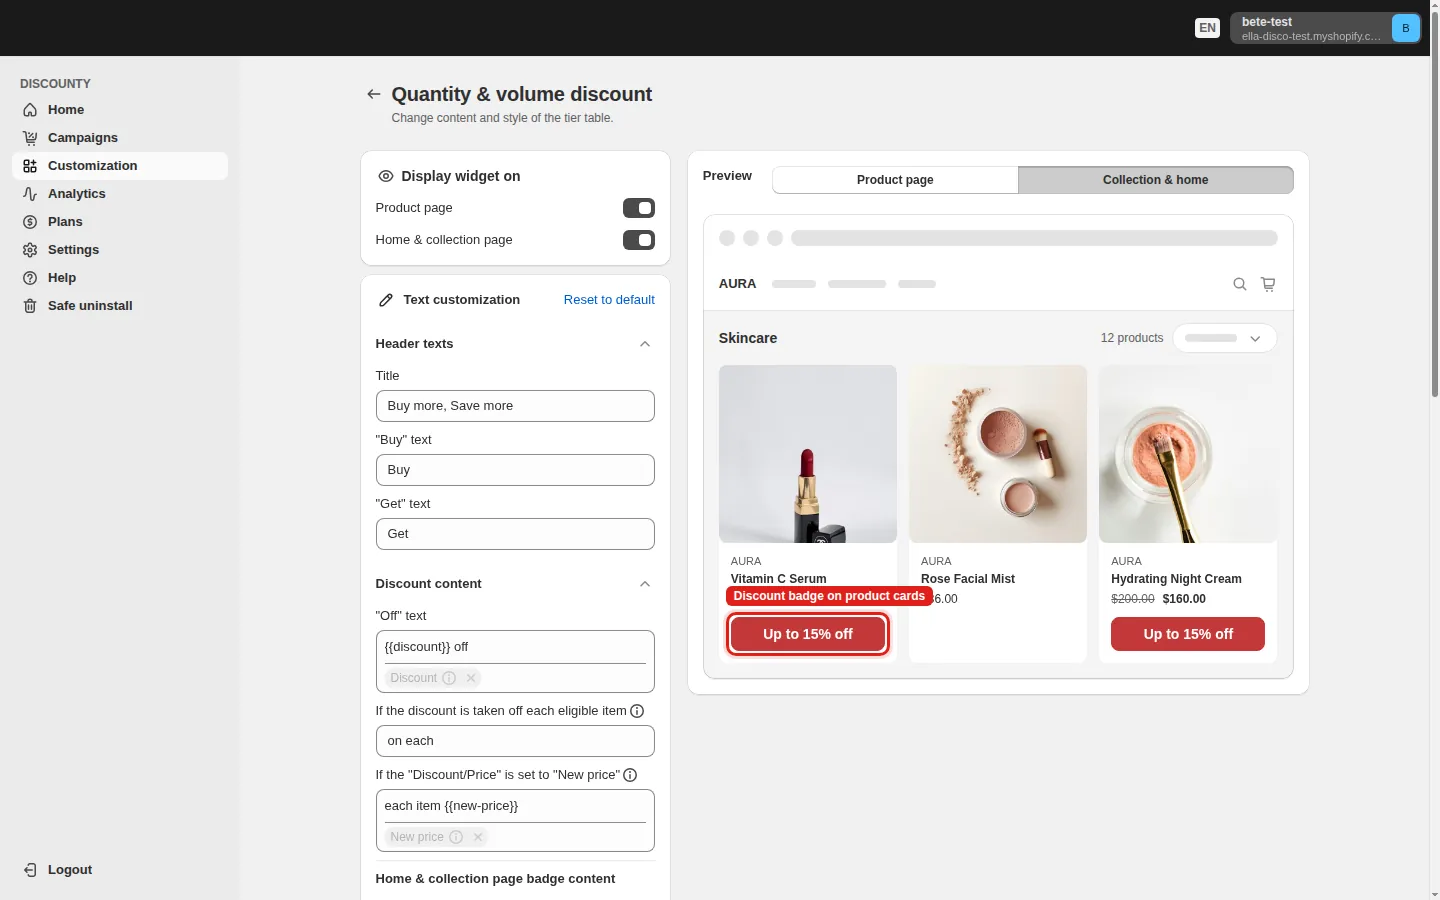Click info icon next to 'New price' label

point(630,775)
